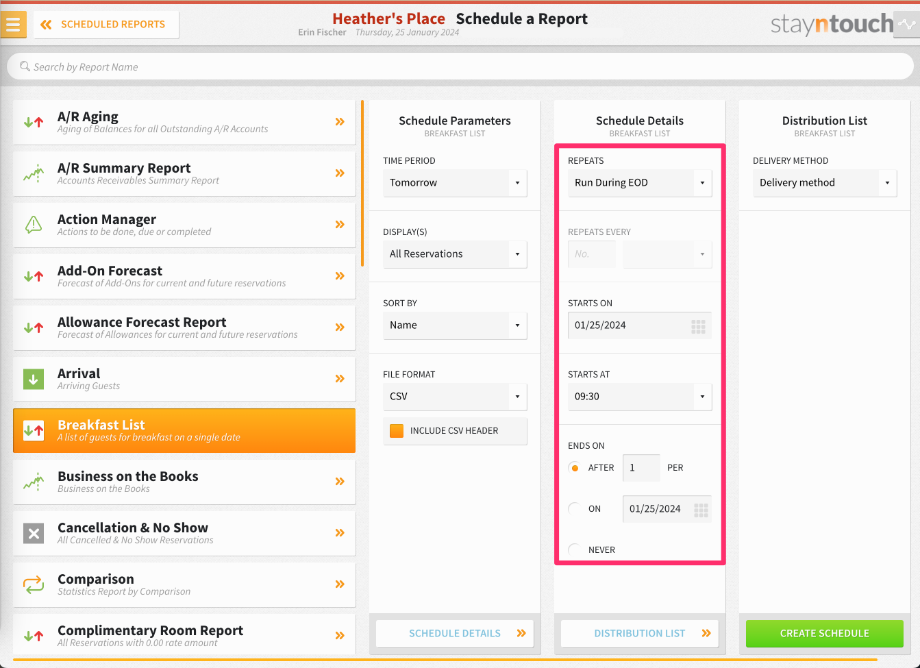Click the Allowance Forecast Report arrows icon
Image resolution: width=920 pixels, height=668 pixels.
(x=33, y=327)
